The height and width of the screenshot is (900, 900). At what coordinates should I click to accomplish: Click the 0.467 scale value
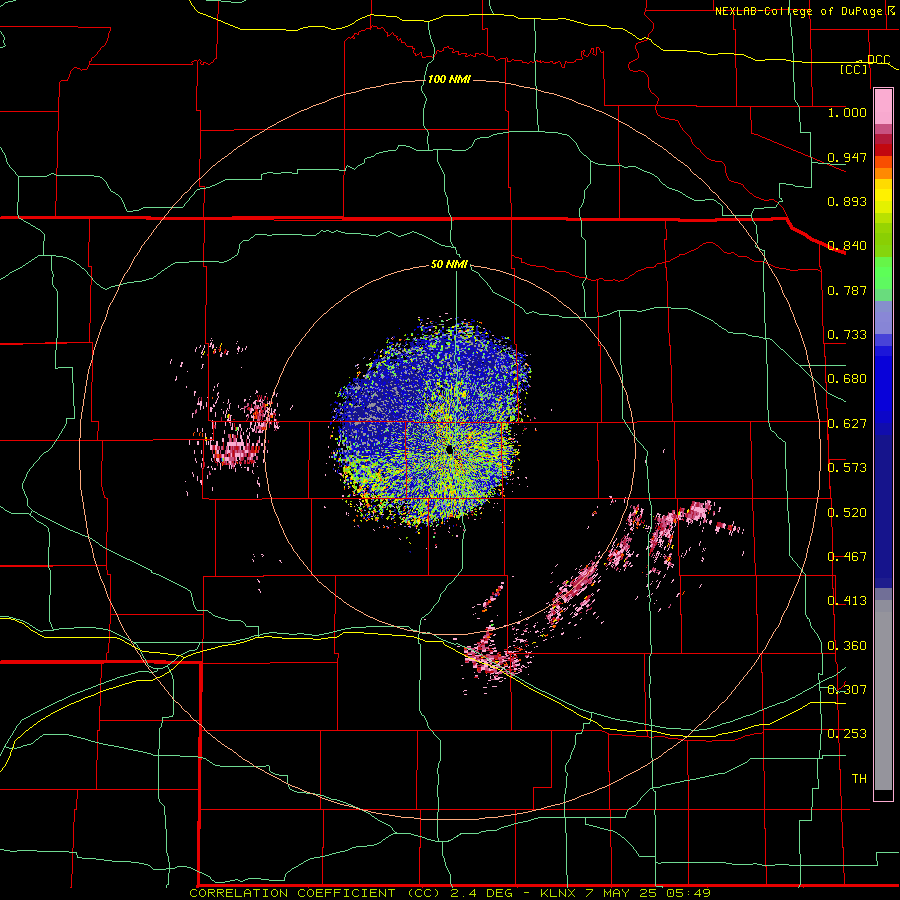pos(847,557)
